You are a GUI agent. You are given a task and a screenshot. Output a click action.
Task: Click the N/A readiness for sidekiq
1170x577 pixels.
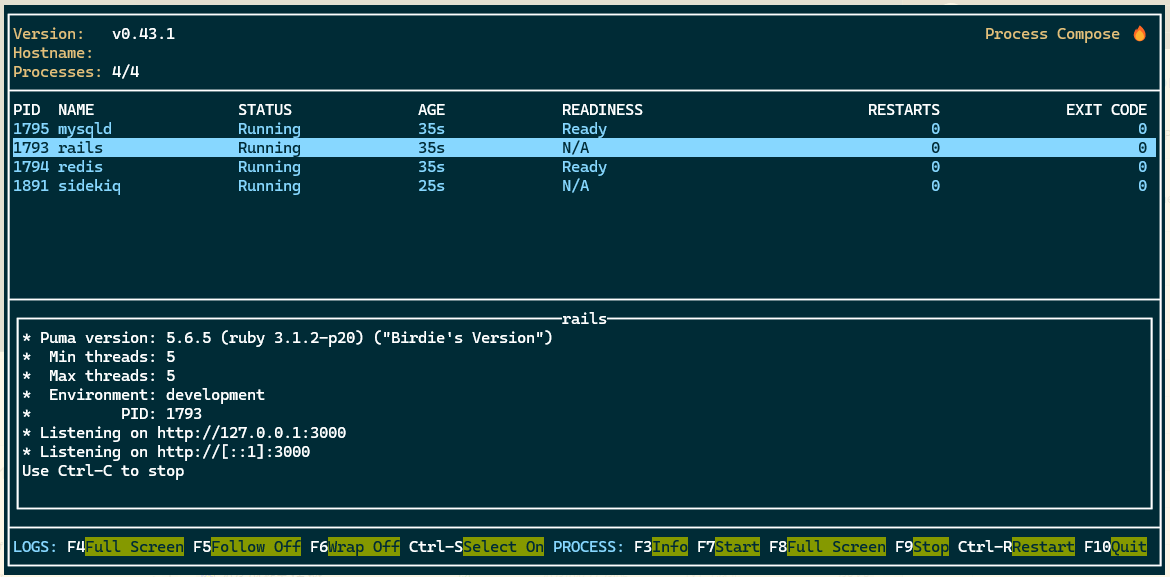[x=575, y=186]
